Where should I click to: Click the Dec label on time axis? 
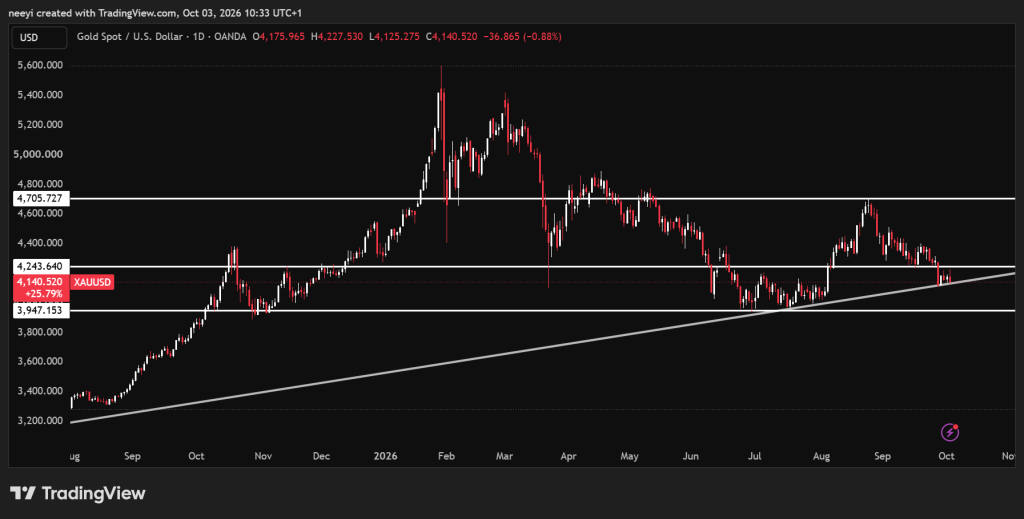click(321, 456)
